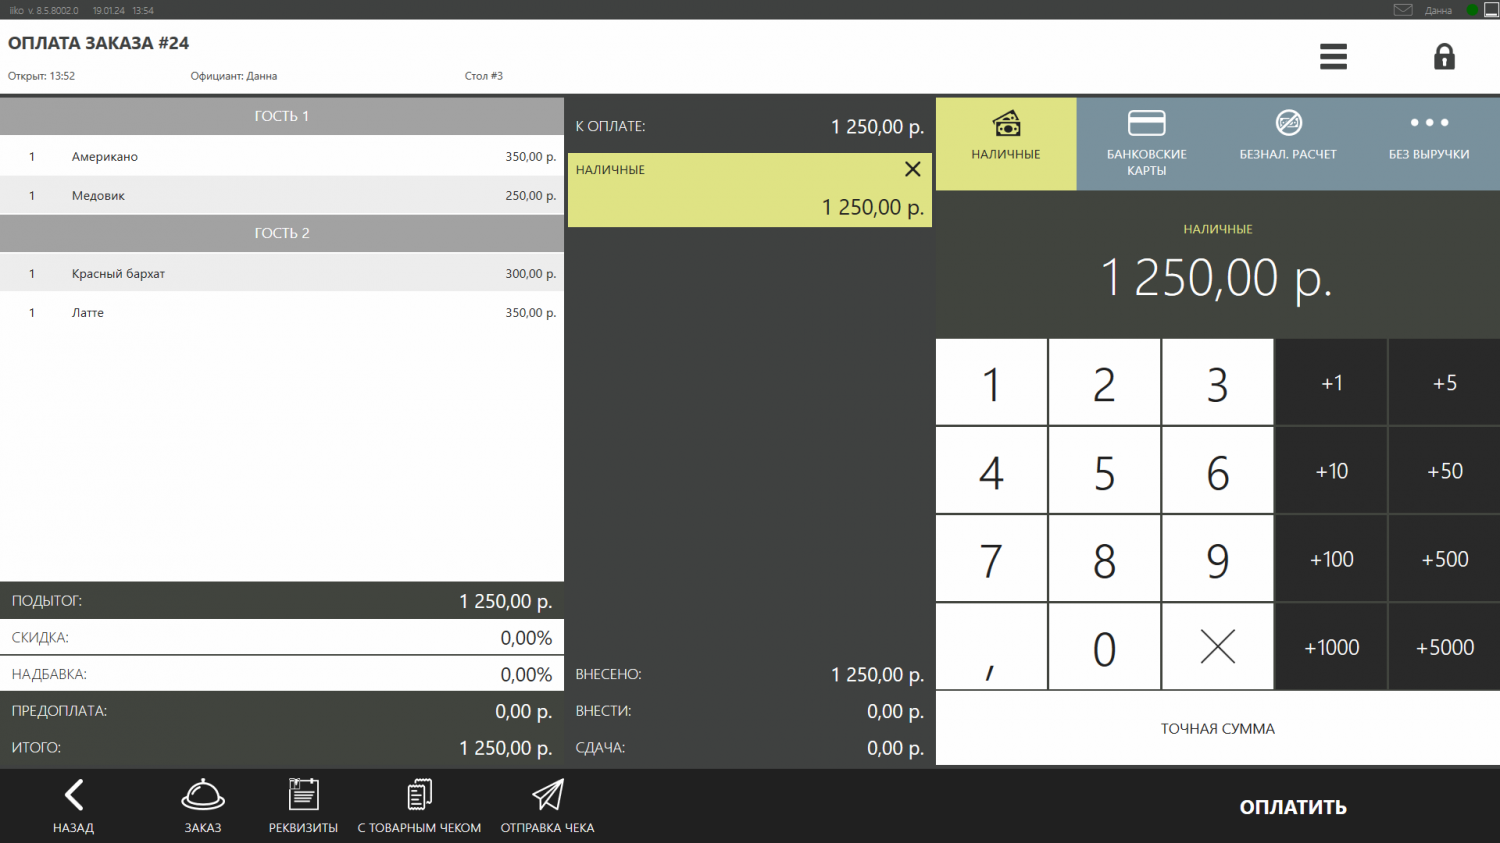Send receipt via Отправка чека
This screenshot has height=843, width=1500.
(x=547, y=806)
